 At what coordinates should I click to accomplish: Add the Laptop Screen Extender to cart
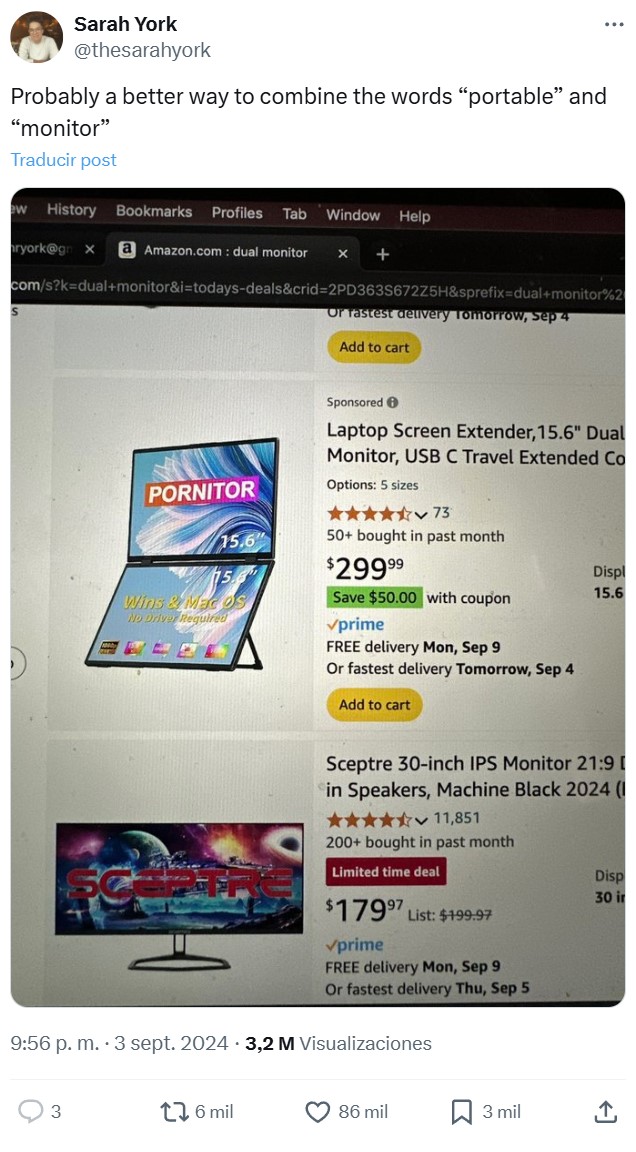pyautogui.click(x=373, y=703)
